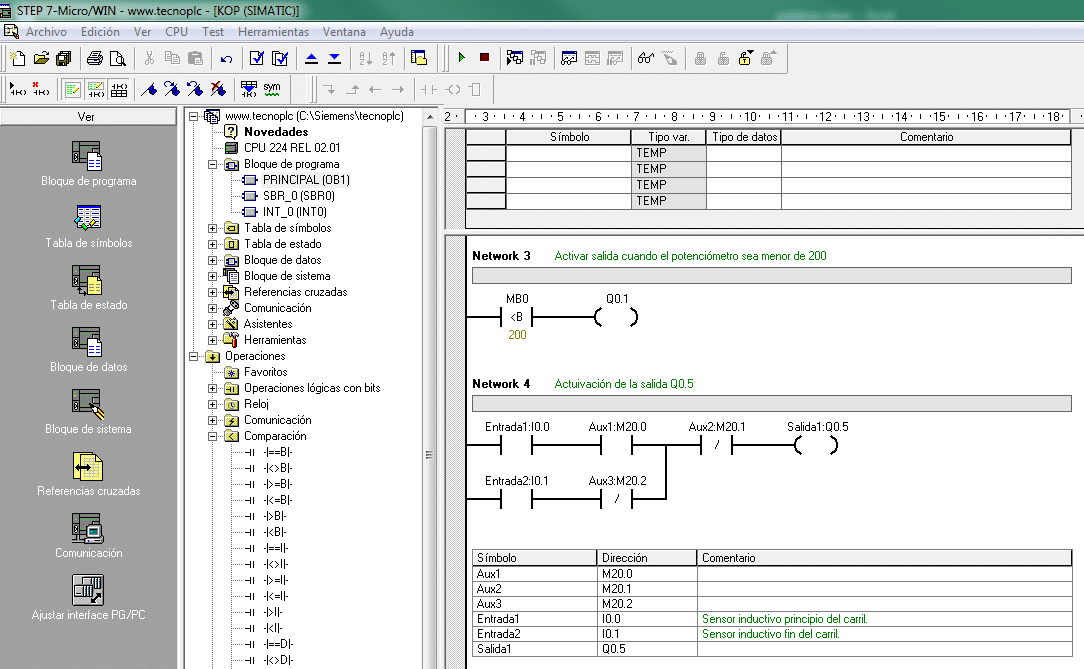
Task: Click the glasses program status icon
Action: click(645, 58)
